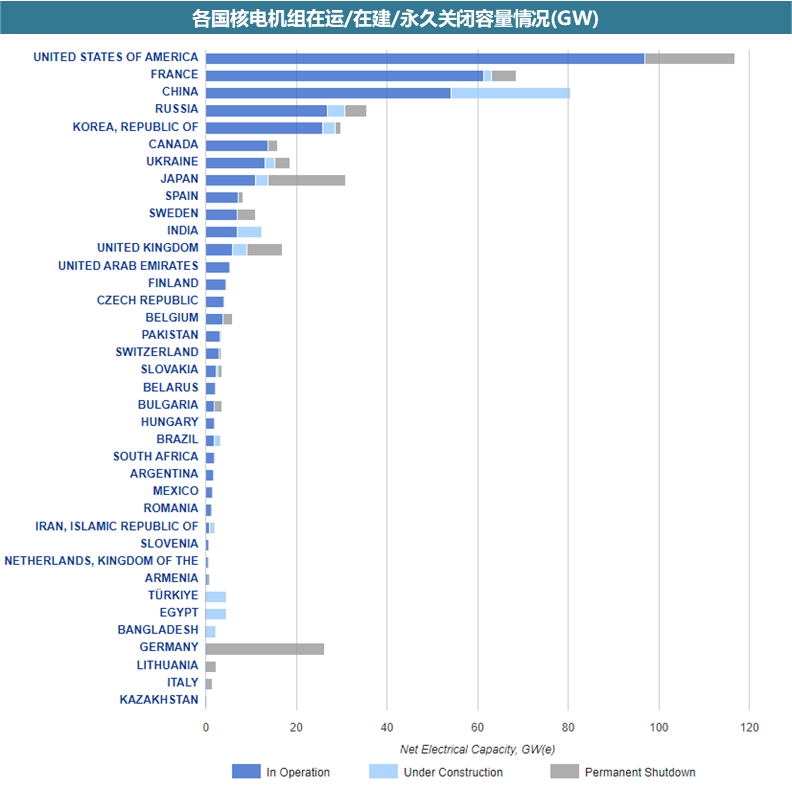Toggle the Under Construction legend label
This screenshot has width=792, height=788.
click(453, 772)
